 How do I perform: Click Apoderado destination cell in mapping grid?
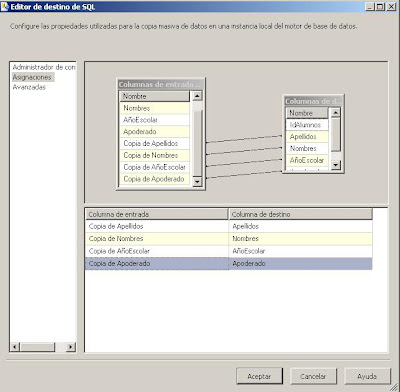click(300, 263)
